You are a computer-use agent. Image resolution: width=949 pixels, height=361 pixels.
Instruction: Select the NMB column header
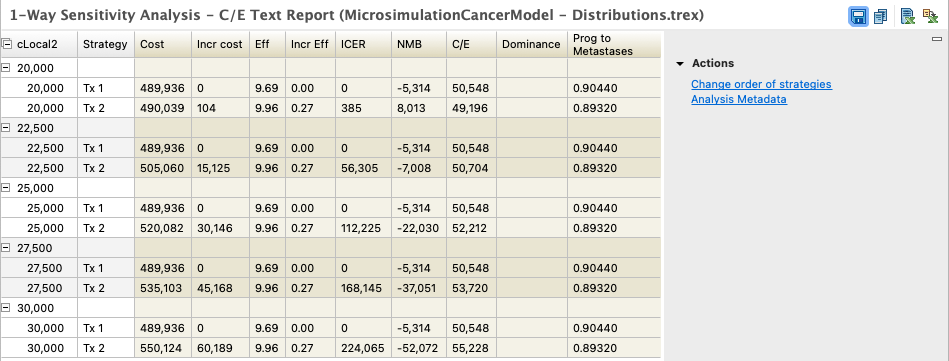pyautogui.click(x=419, y=44)
